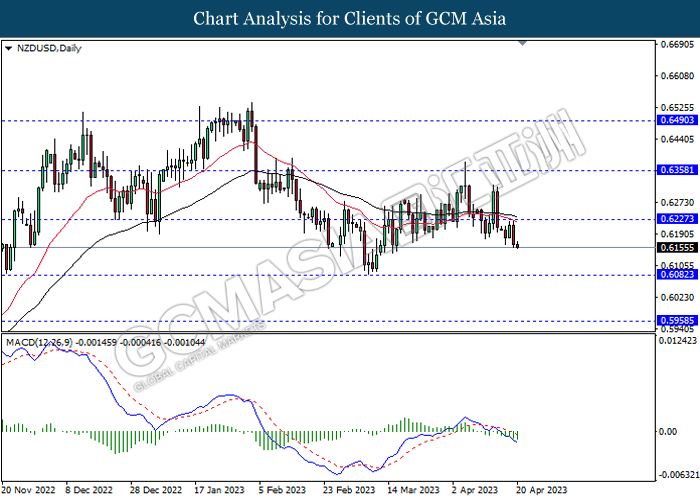The width and height of the screenshot is (700, 500).
Task: Click the NZDUSD,Daily symbol title
Action: click(x=49, y=48)
